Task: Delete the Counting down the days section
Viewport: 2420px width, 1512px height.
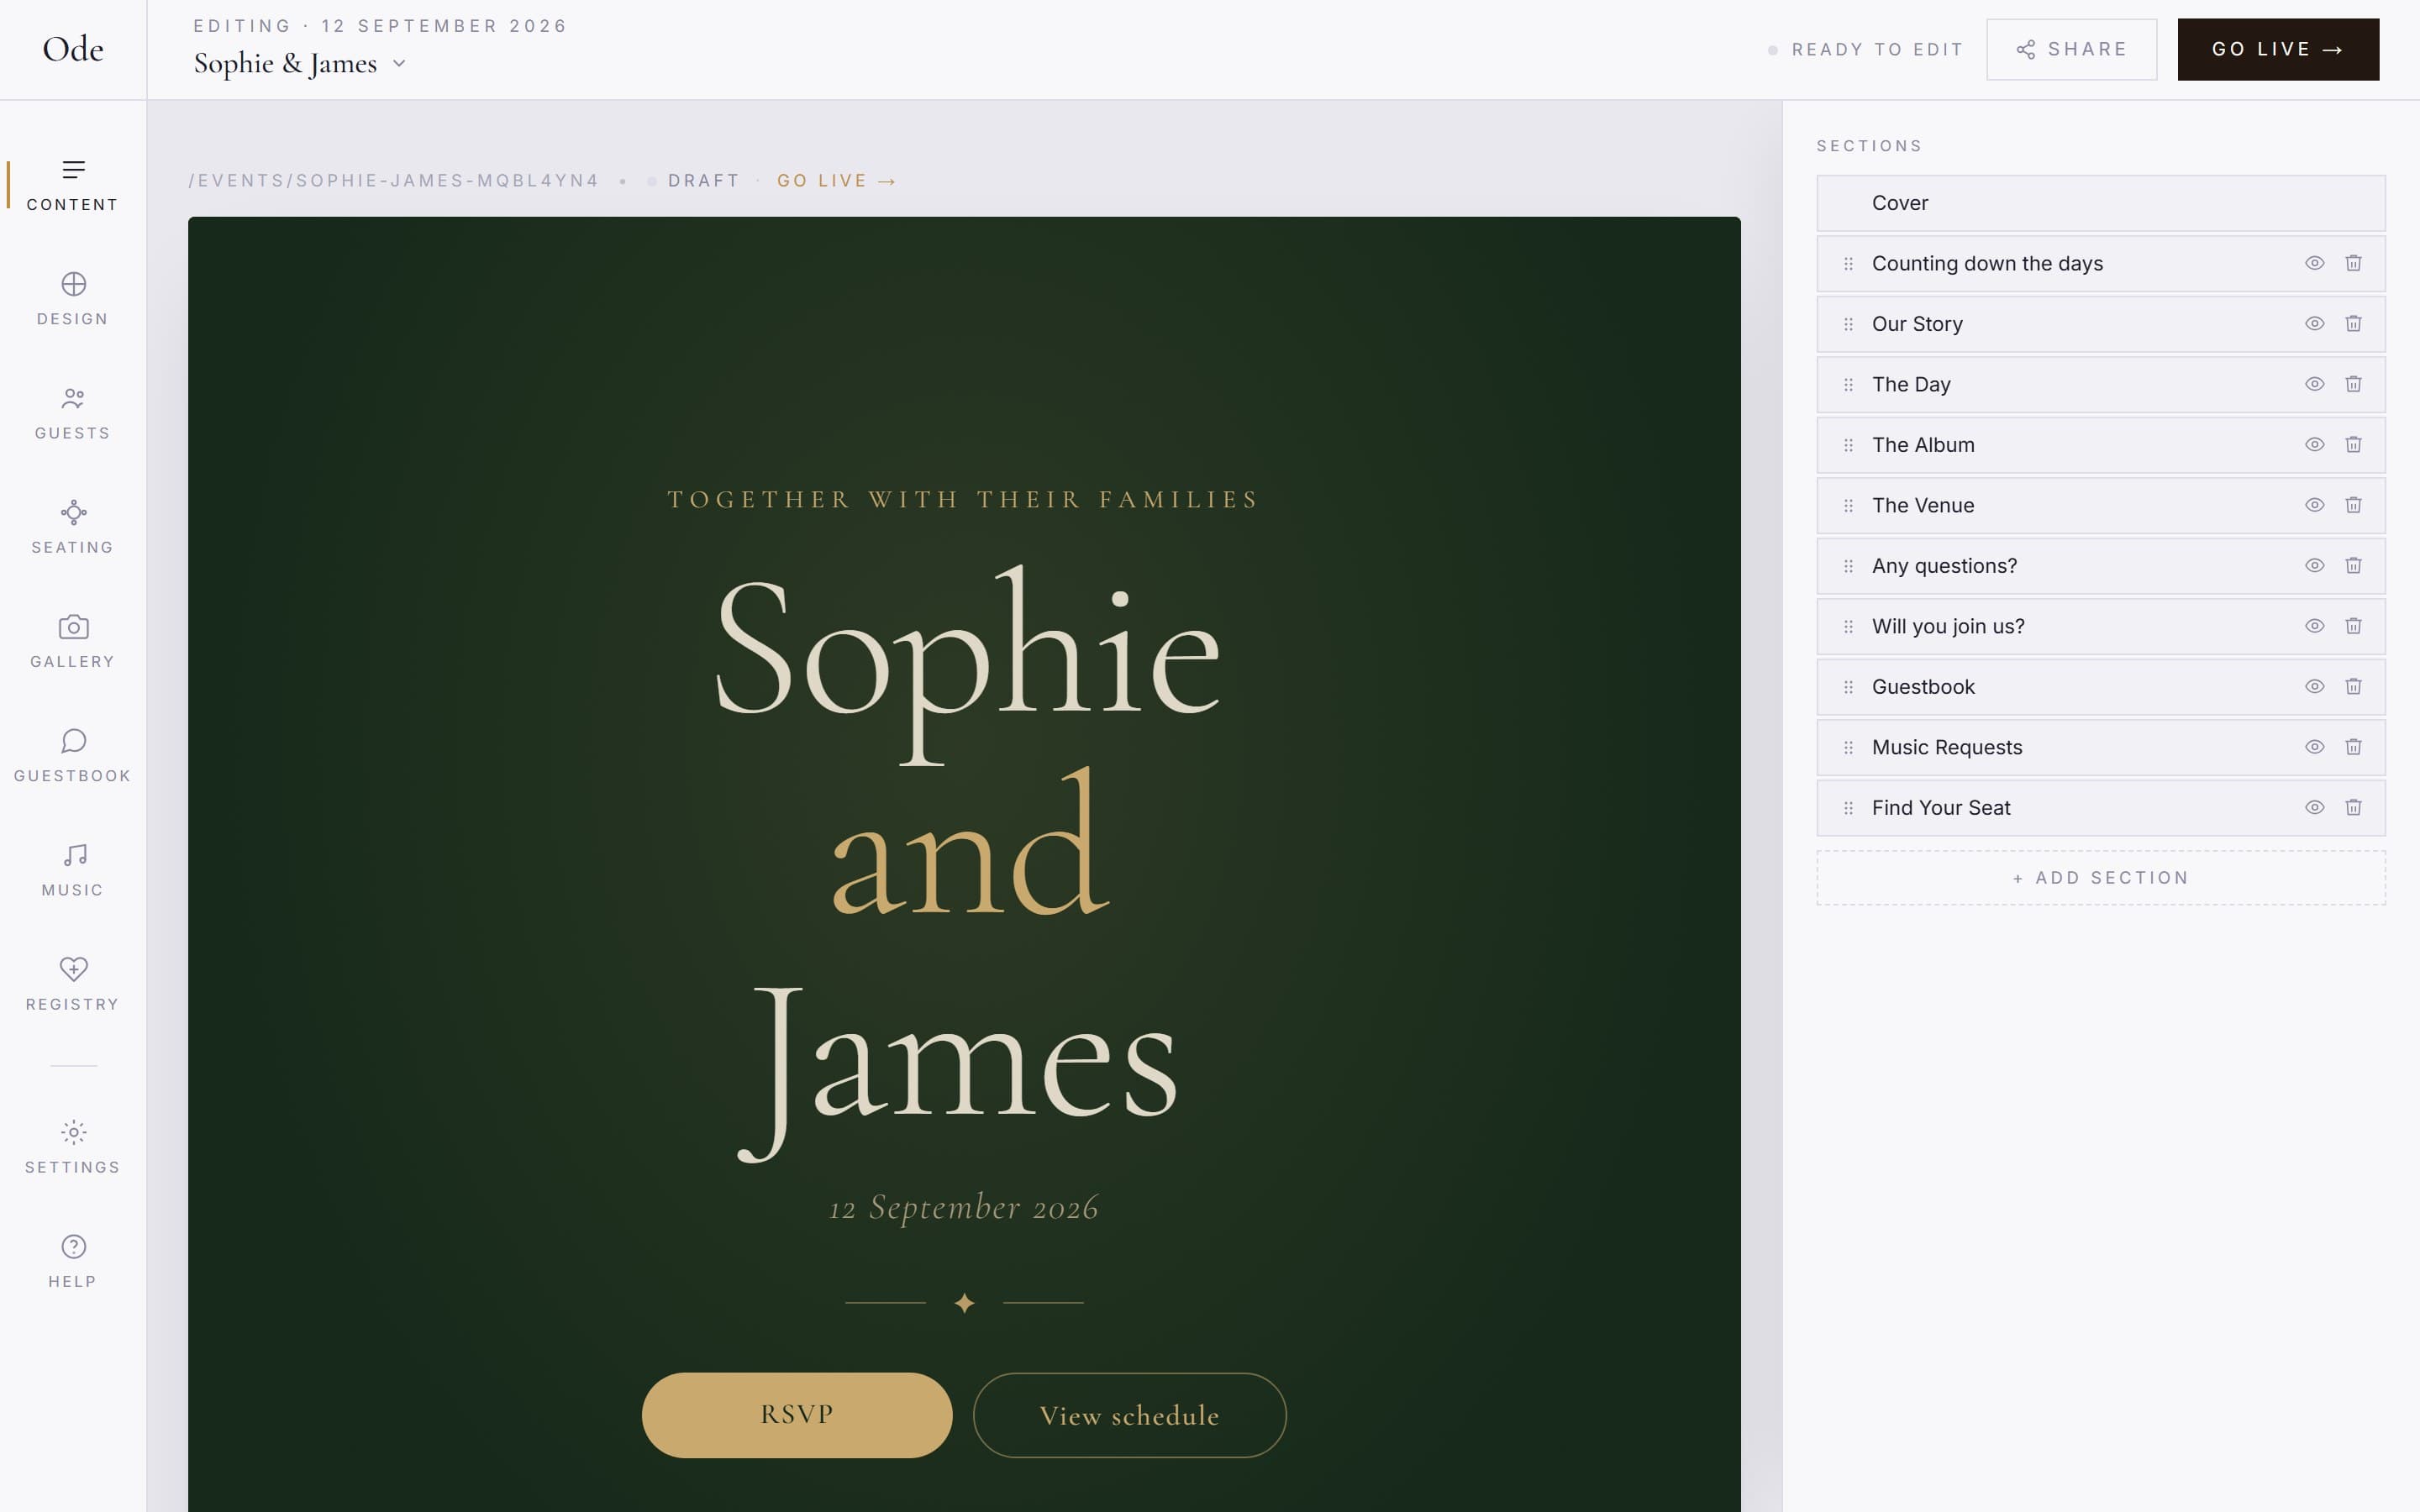Action: coord(2353,263)
